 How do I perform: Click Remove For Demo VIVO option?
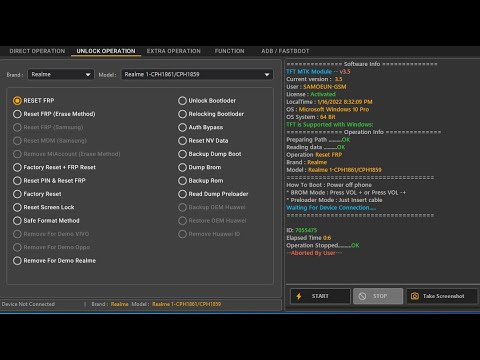coord(51,234)
